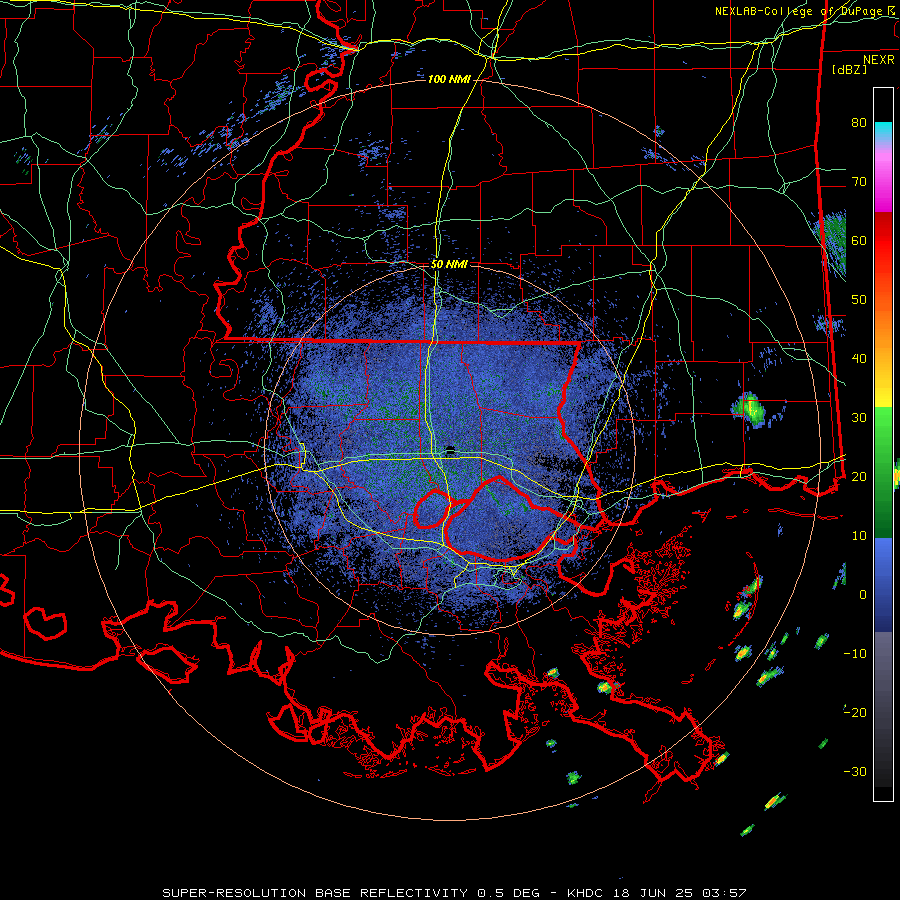Click the SUPER-RESOLUTION BASE REFLECTIVITY product title
The width and height of the screenshot is (900, 900).
[315, 893]
